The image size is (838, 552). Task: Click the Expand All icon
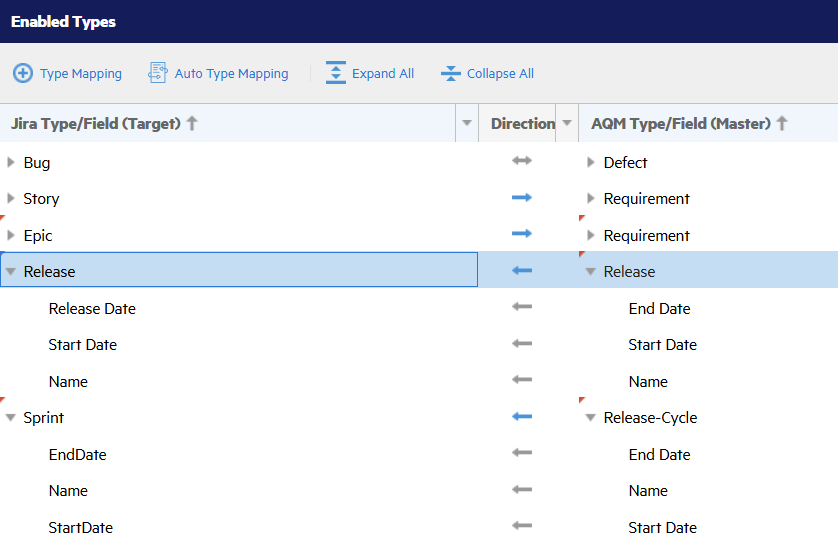(336, 74)
